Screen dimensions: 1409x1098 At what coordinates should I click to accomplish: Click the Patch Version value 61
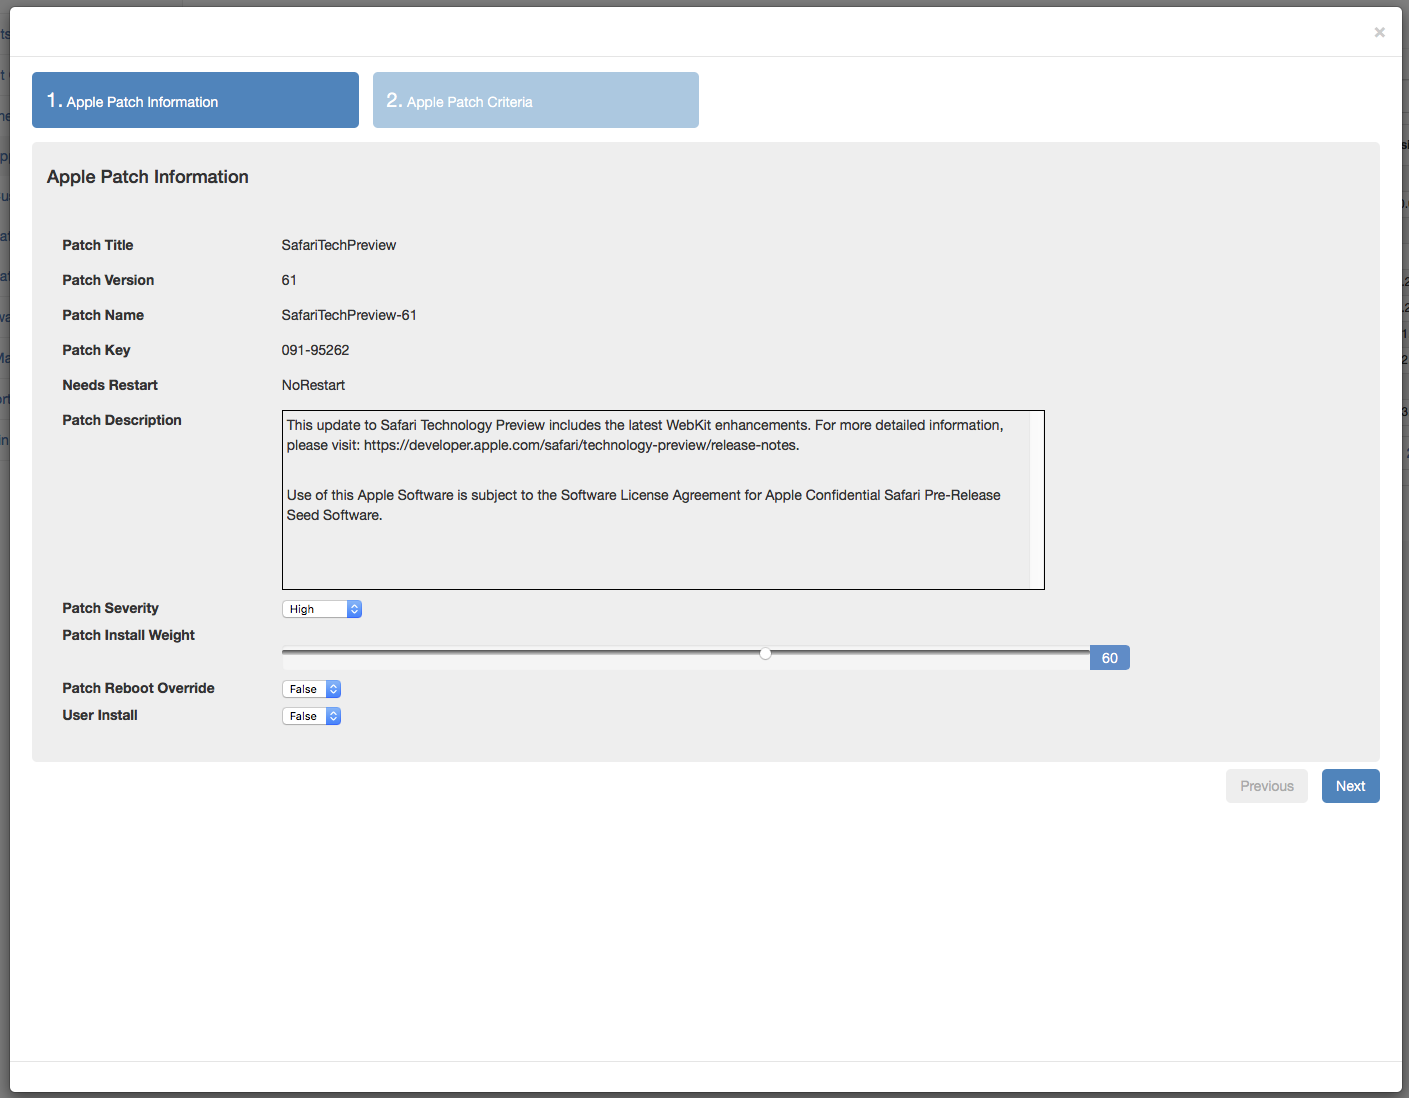289,280
